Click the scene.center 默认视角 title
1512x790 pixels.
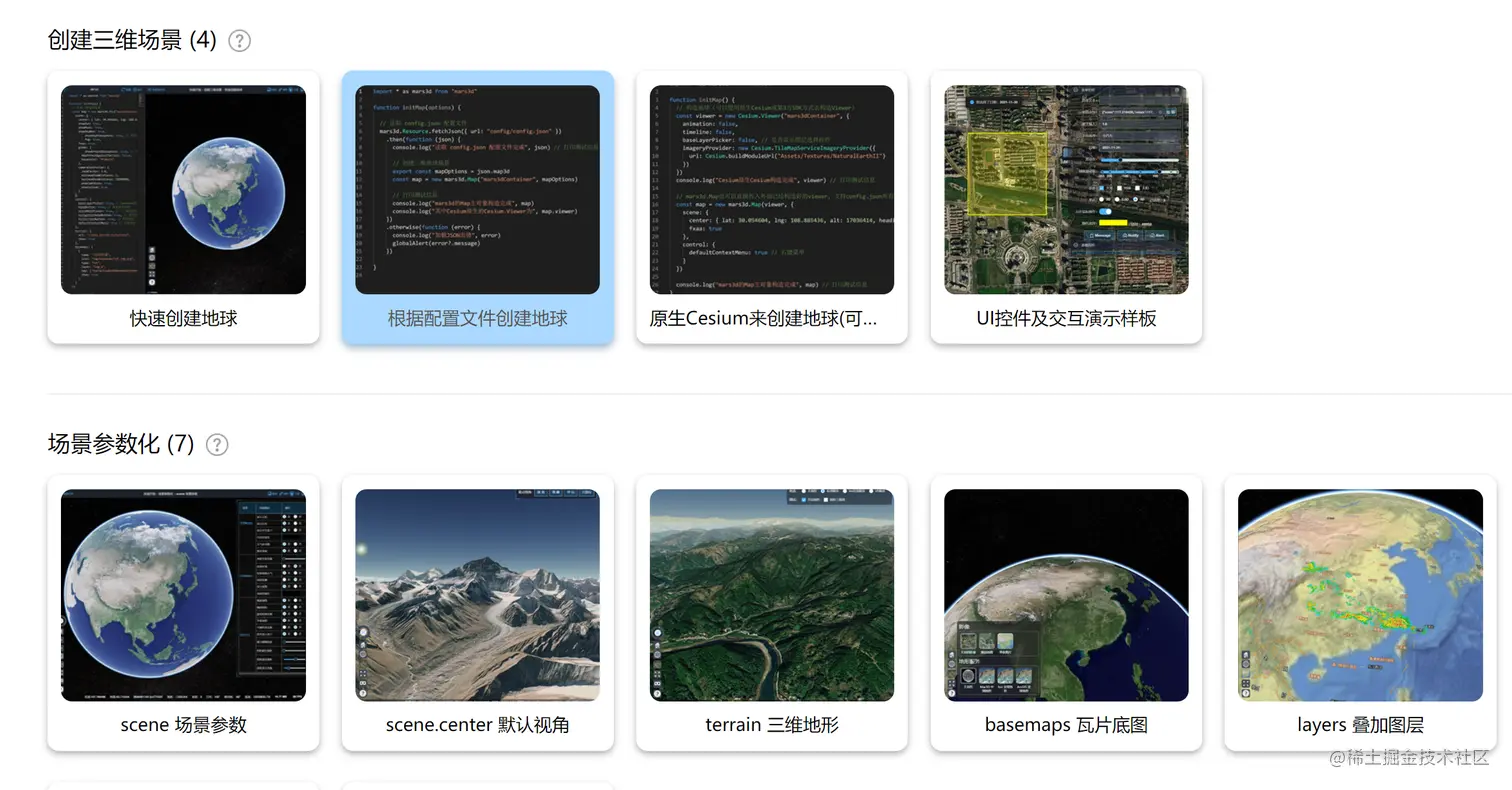click(x=478, y=725)
